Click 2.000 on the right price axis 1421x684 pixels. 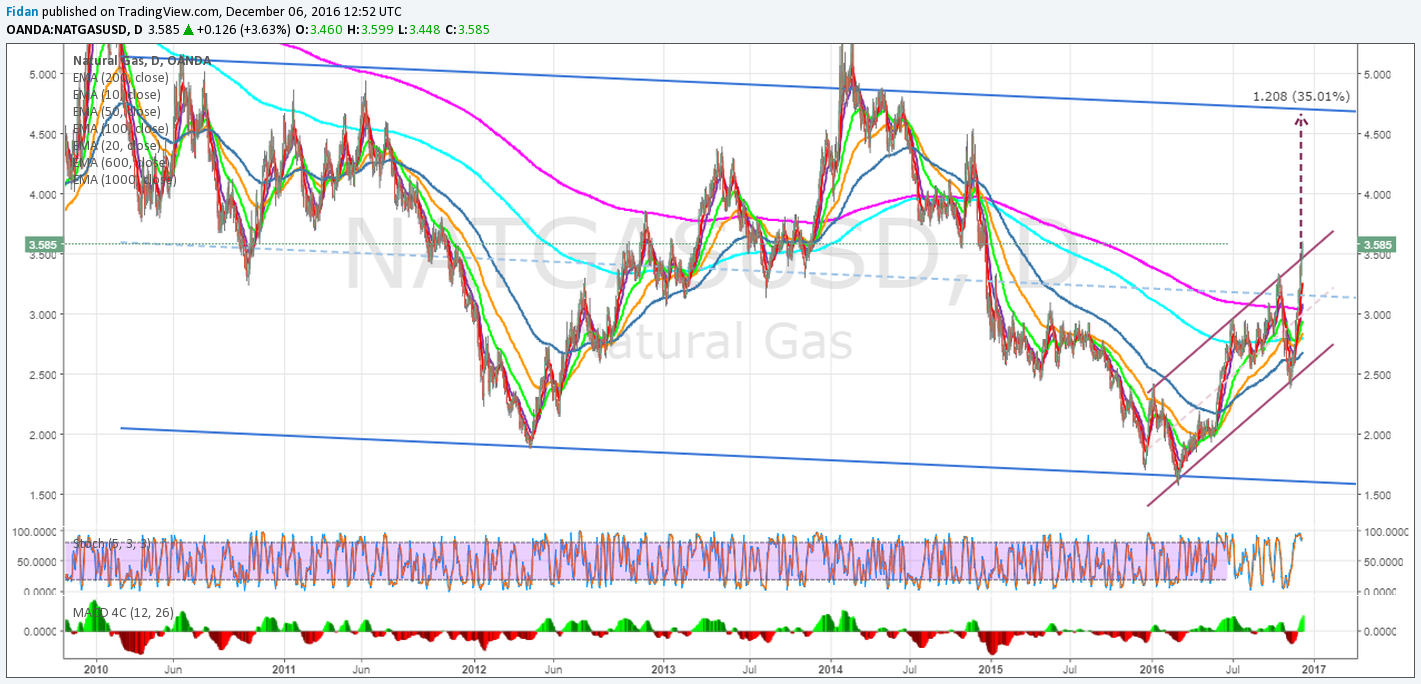click(x=1380, y=434)
